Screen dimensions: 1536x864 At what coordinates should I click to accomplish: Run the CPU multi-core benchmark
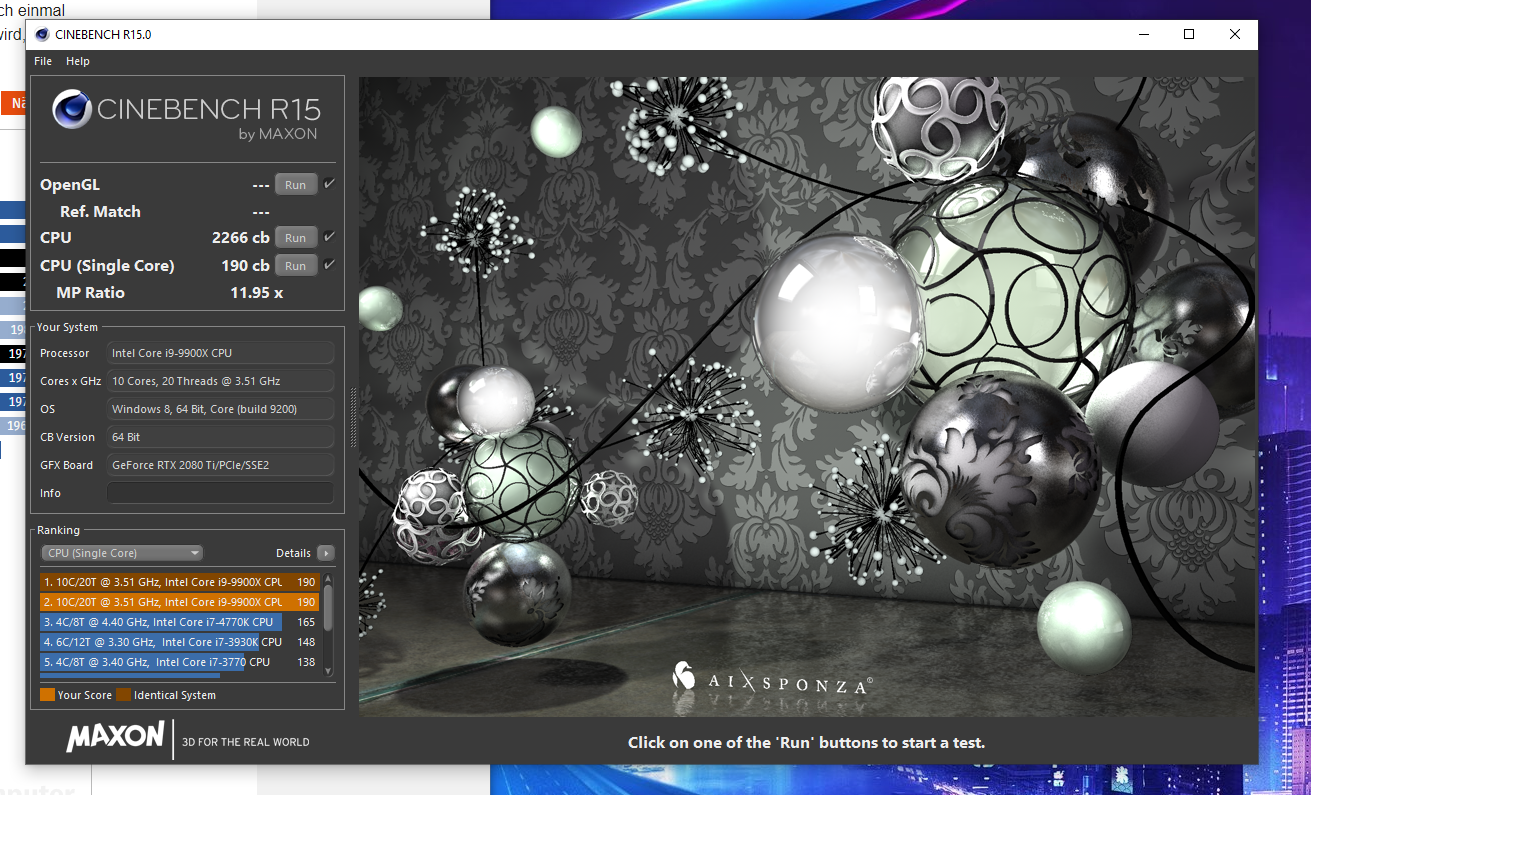point(296,238)
